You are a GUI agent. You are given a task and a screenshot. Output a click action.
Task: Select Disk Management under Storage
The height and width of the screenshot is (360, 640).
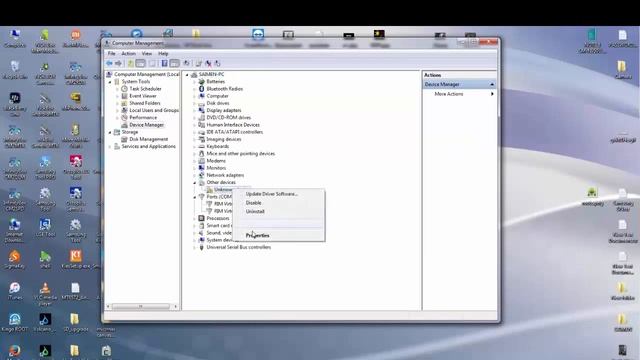click(149, 139)
